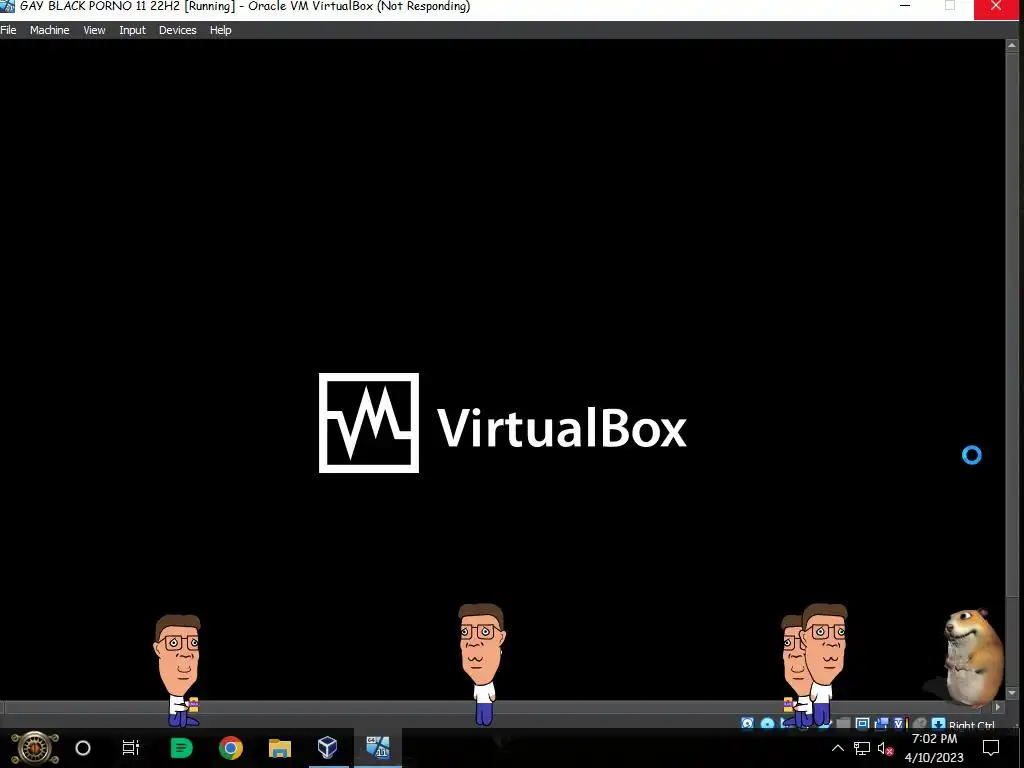Click the vertical scrollbar down arrow

tap(1012, 693)
